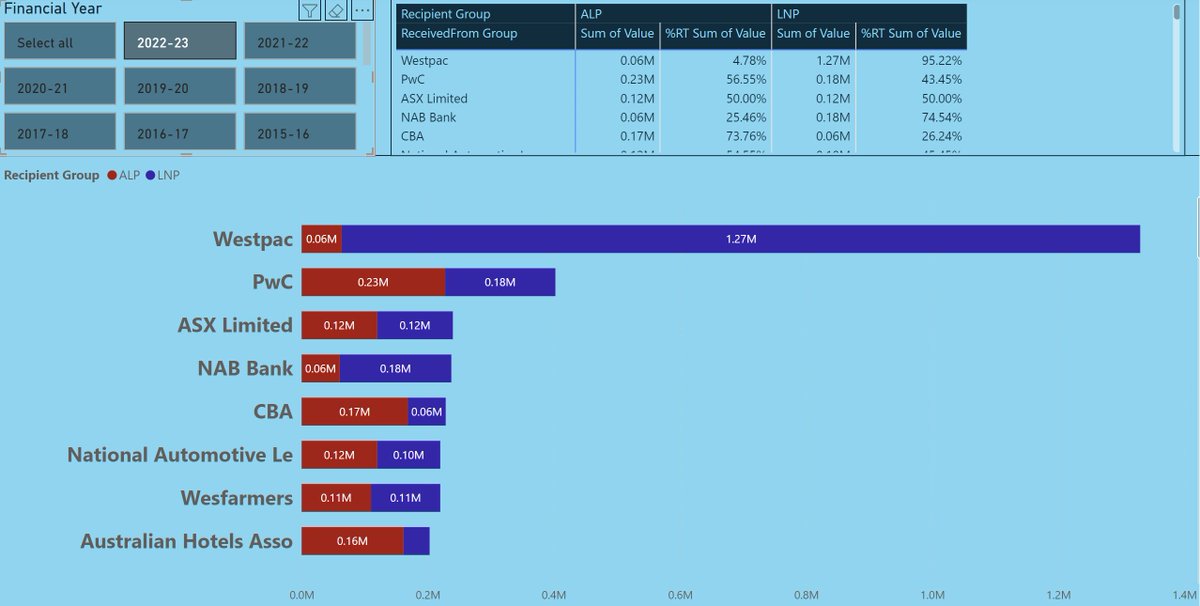The image size is (1200, 606).
Task: Click the NAB Bank chart axis label
Action: (246, 368)
